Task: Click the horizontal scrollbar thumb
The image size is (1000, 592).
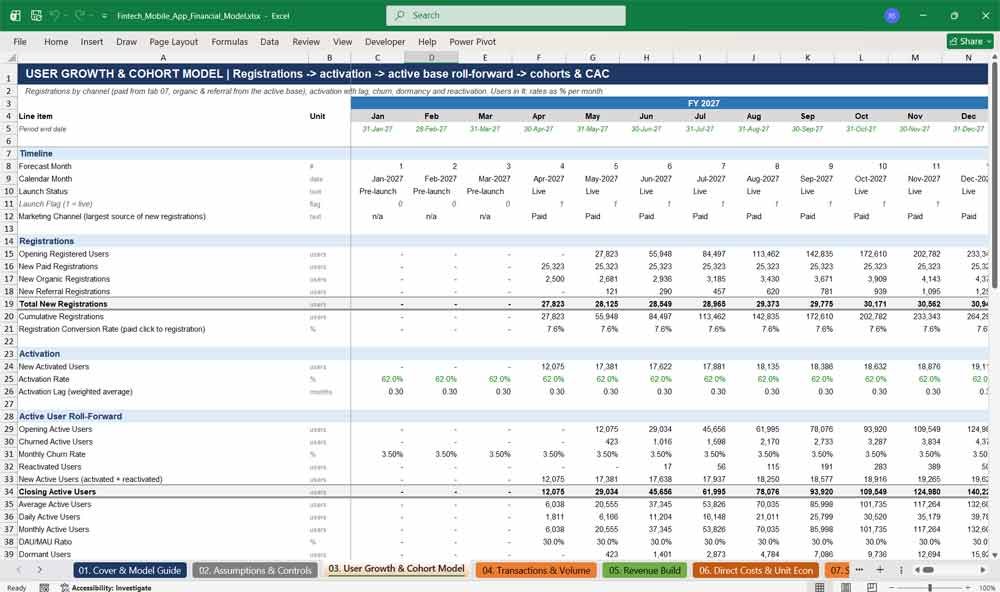Action: tap(929, 570)
